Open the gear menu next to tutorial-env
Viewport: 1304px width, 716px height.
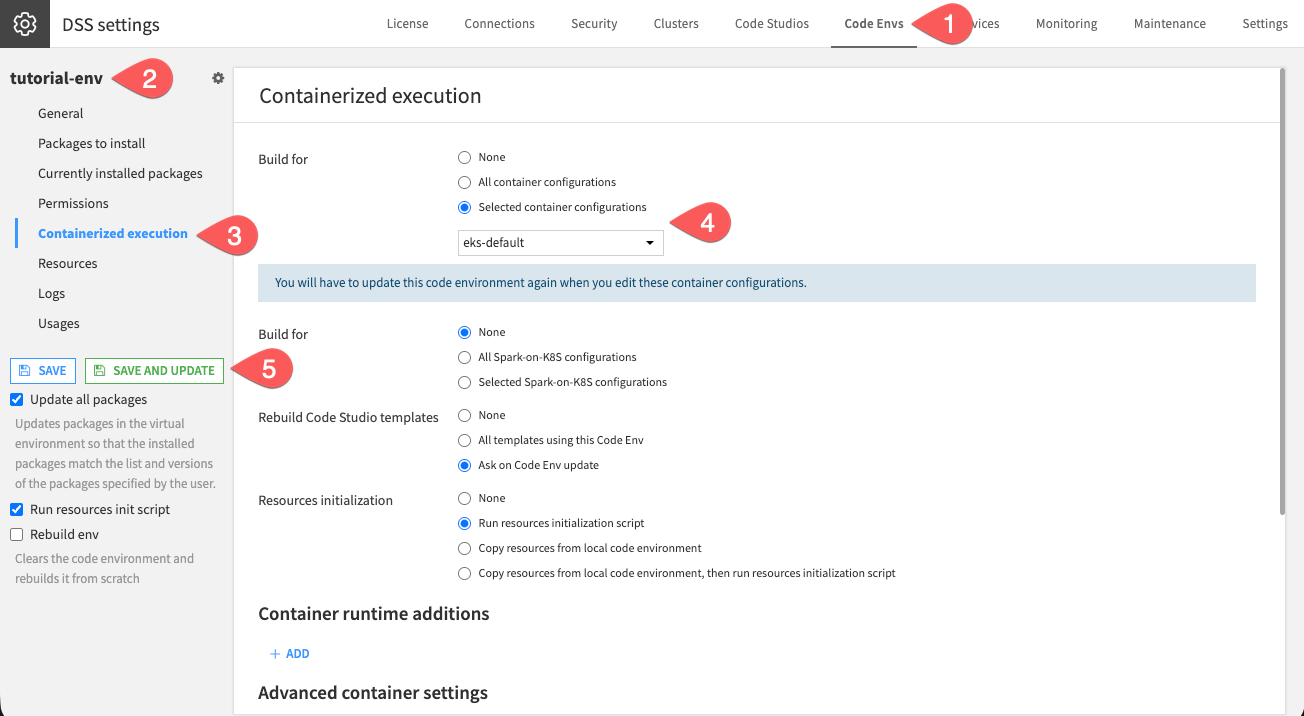click(x=218, y=78)
